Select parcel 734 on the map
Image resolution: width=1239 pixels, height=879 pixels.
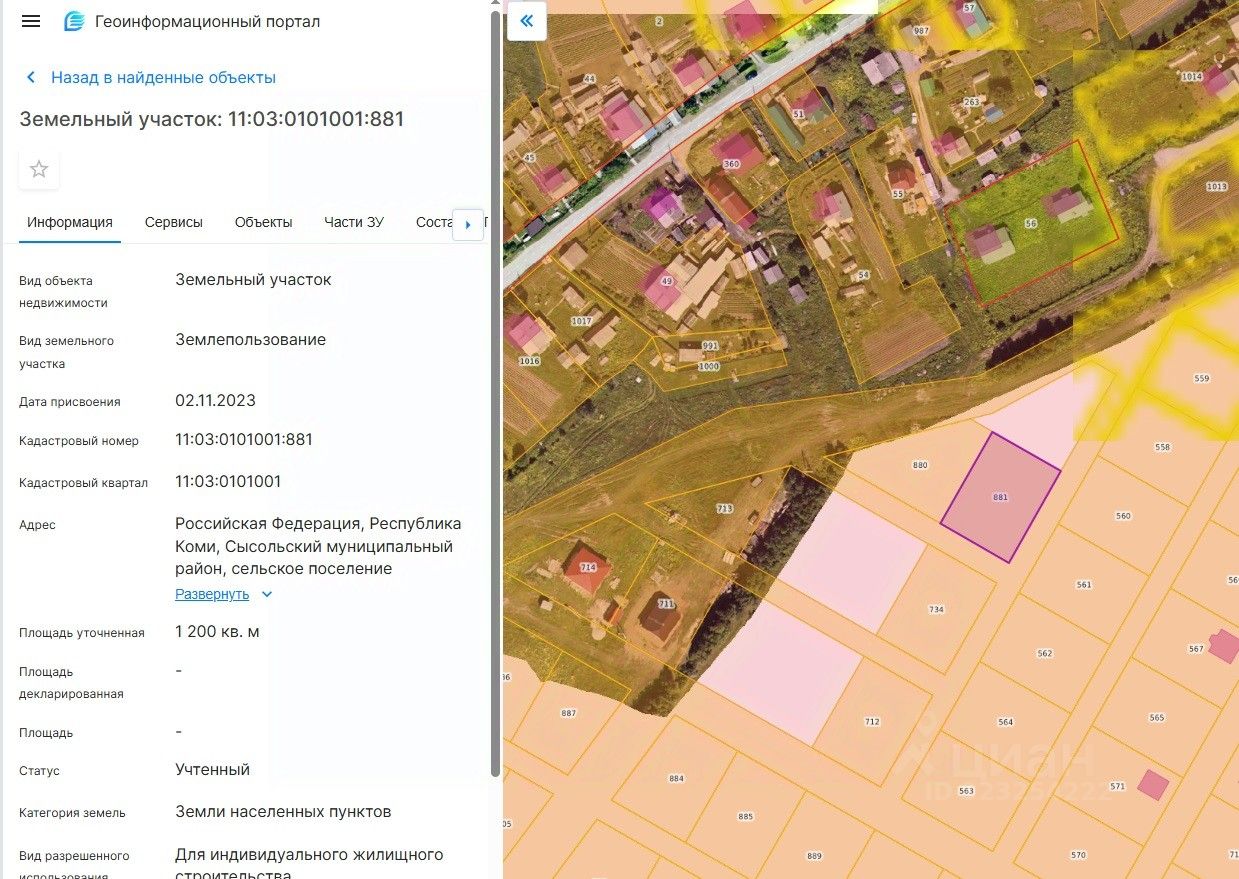tap(936, 609)
